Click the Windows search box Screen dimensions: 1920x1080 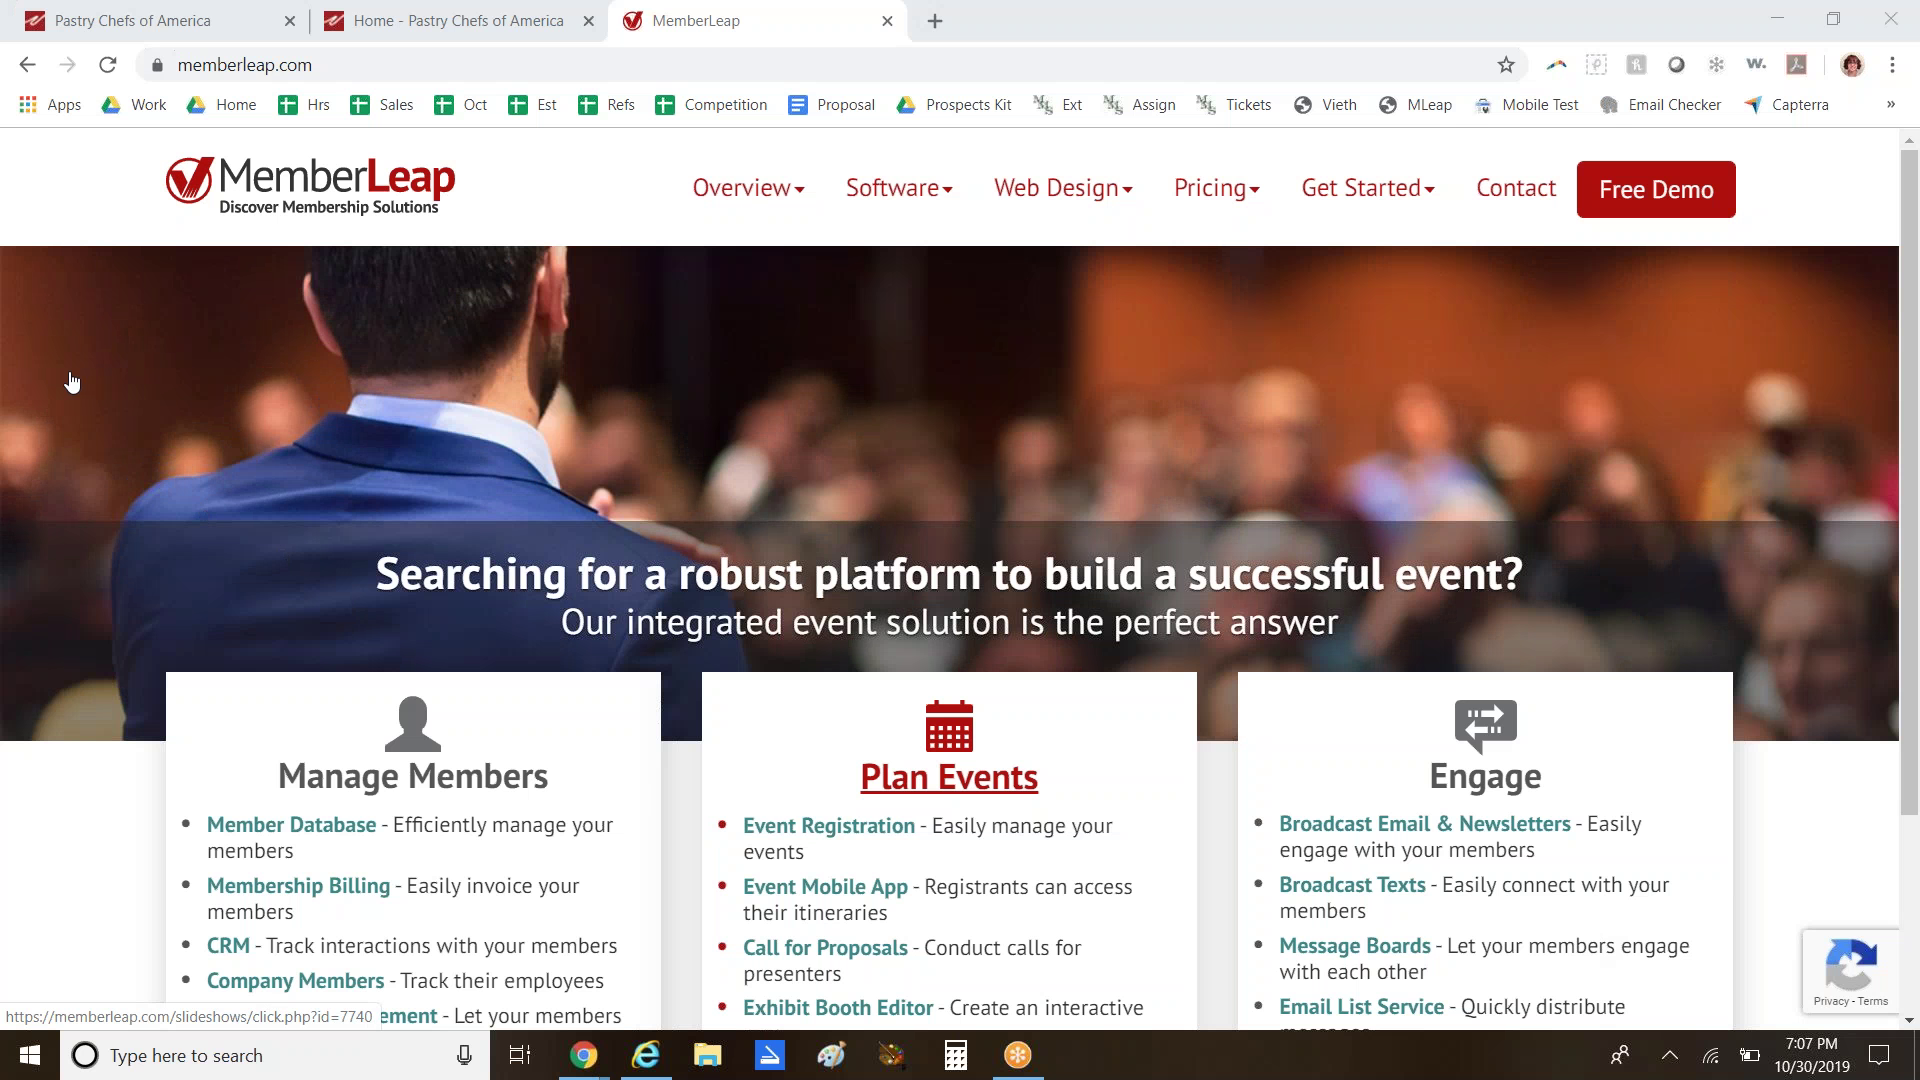(275, 1055)
